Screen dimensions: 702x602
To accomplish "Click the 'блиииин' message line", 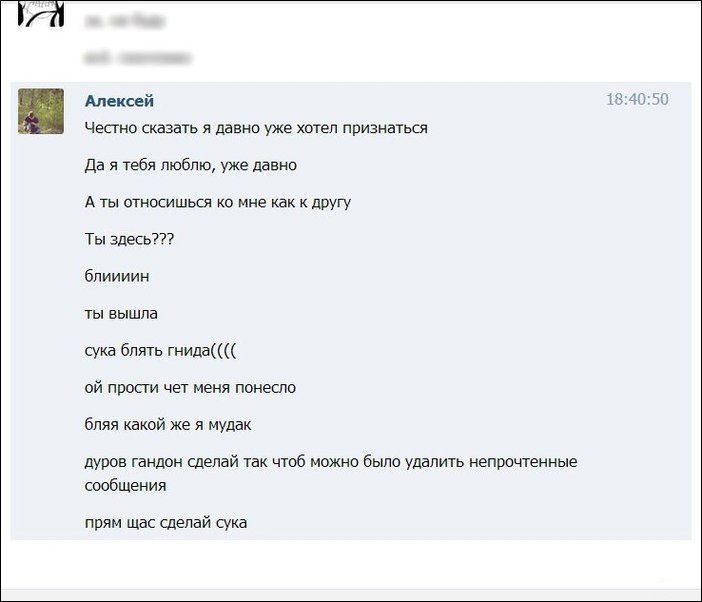I will coord(117,276).
